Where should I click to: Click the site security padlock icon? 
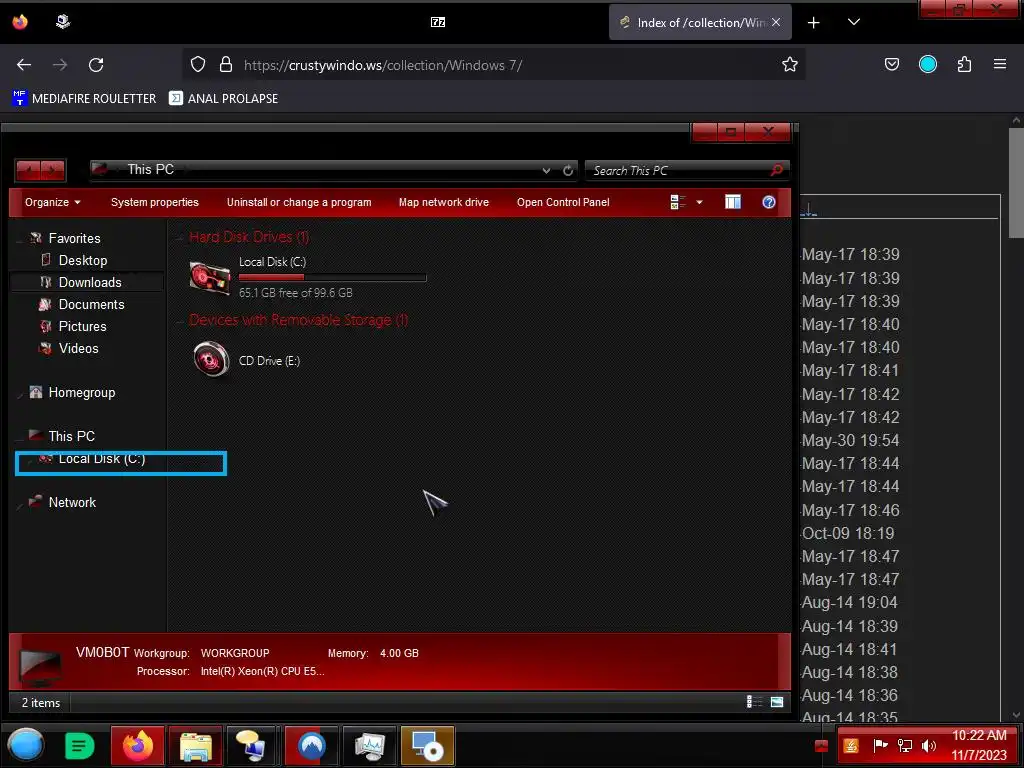226,64
